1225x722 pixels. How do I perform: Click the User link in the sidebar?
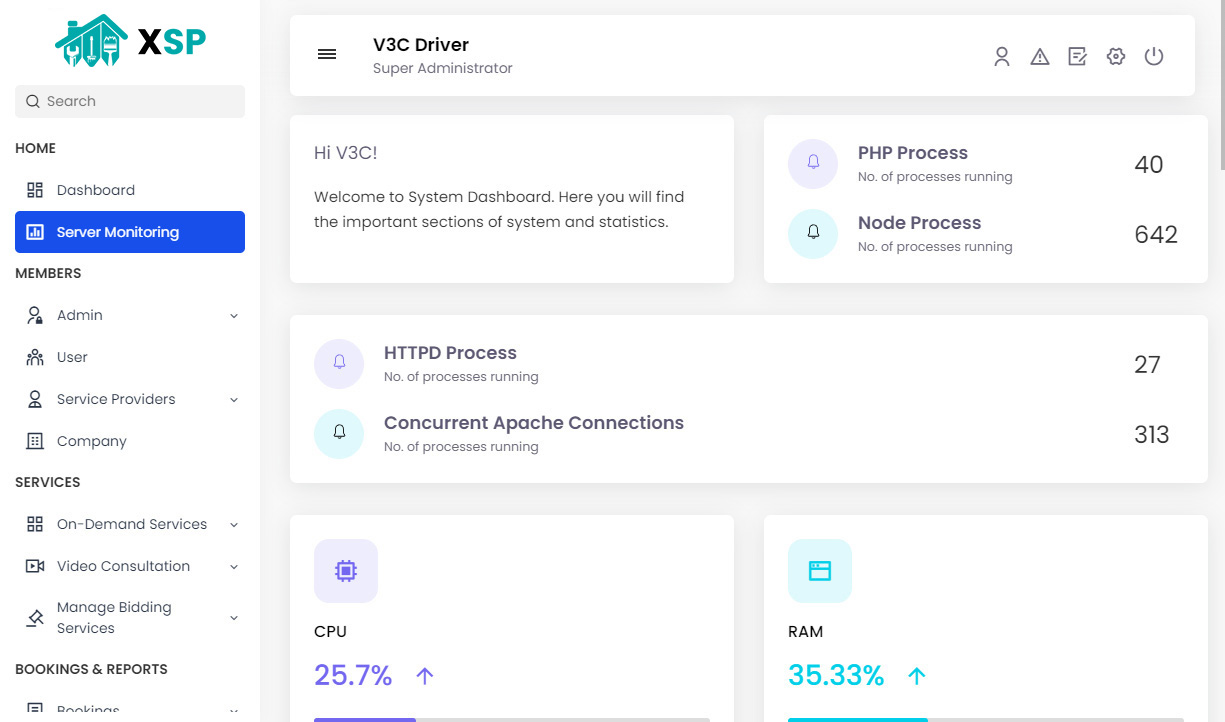[73, 356]
